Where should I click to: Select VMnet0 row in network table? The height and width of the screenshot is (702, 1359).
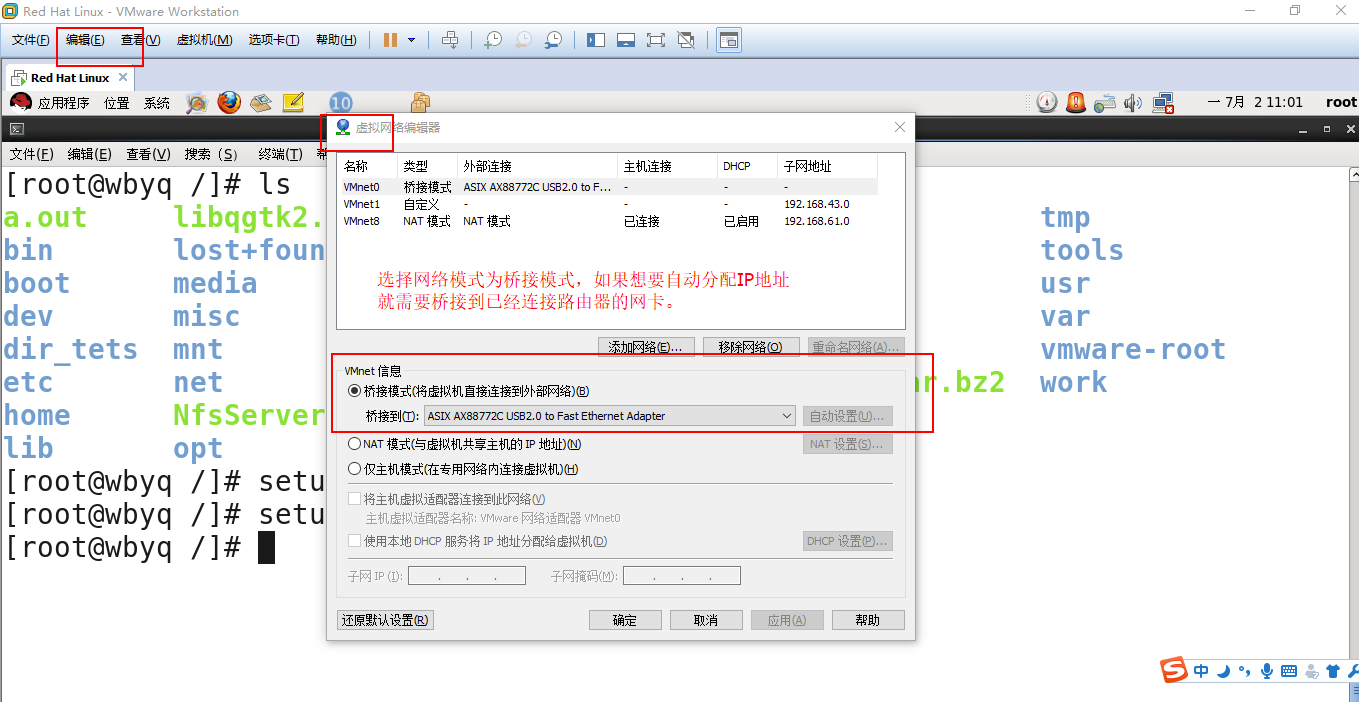tap(608, 187)
